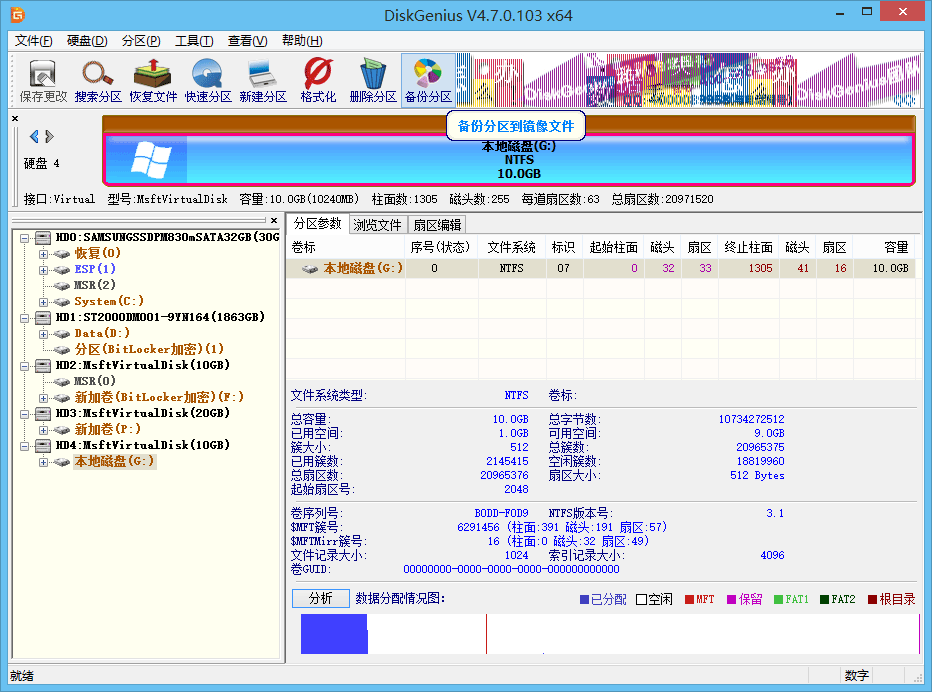Click the 保留 magenta legend swatch

pyautogui.click(x=732, y=600)
